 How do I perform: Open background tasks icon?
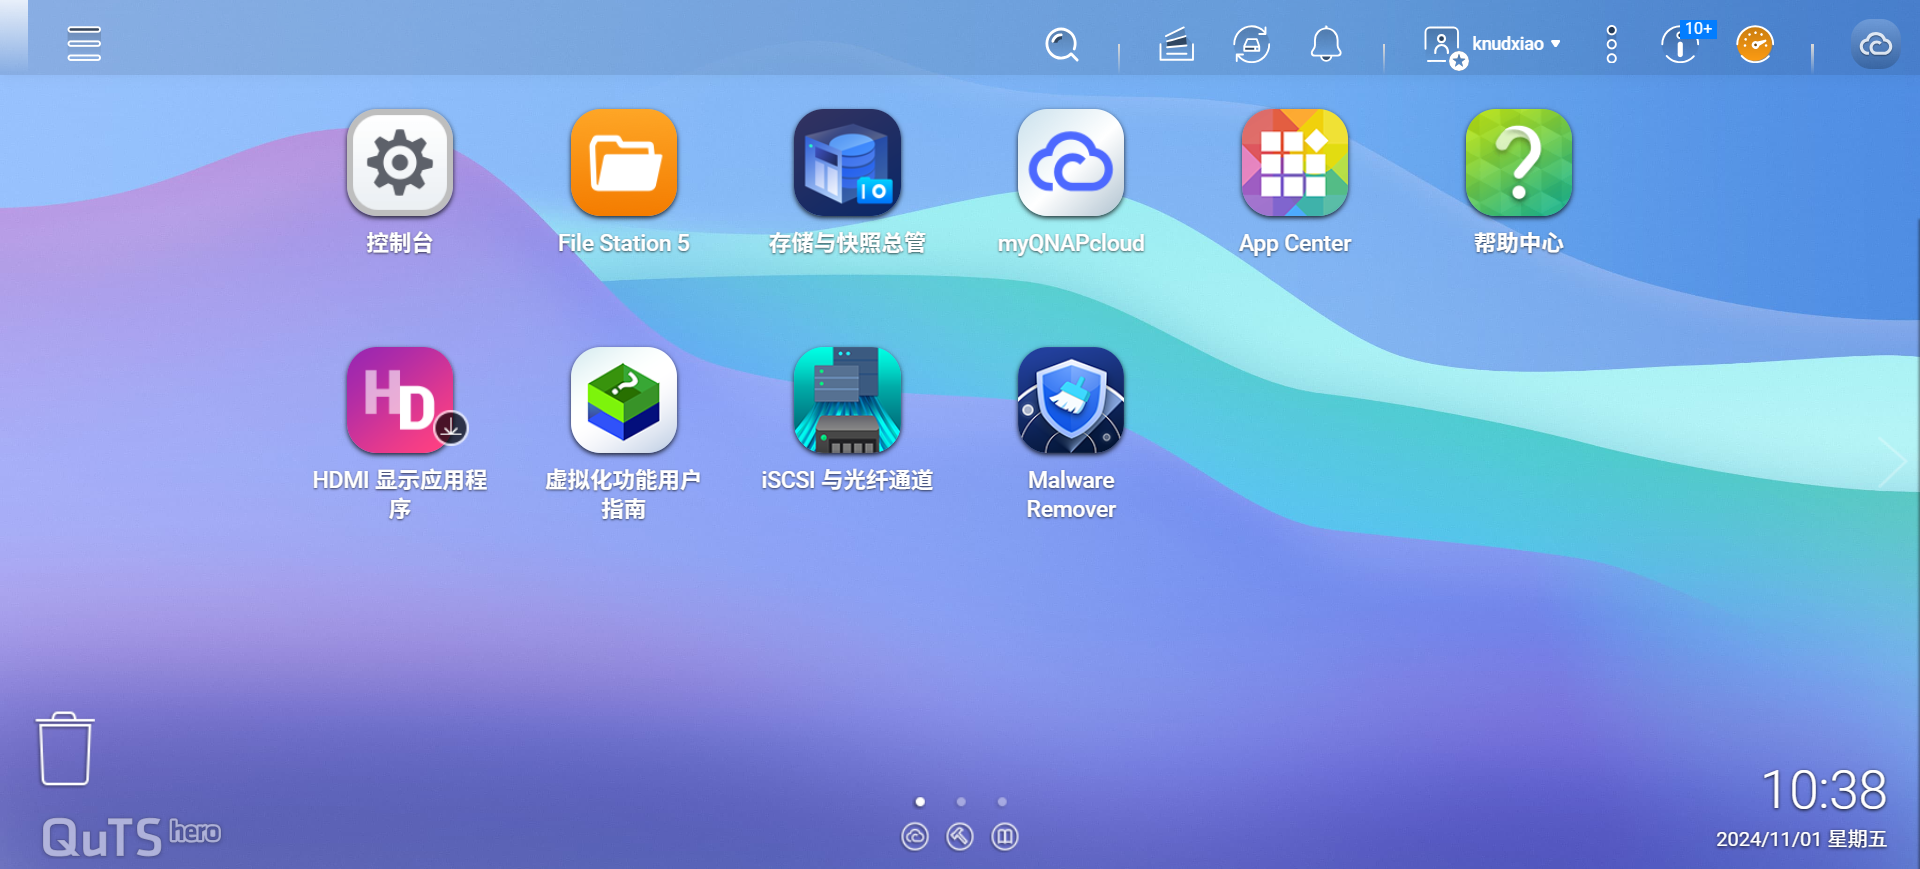1176,44
